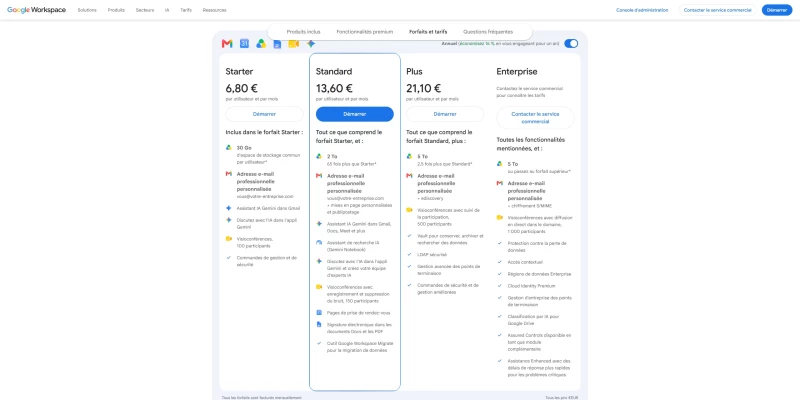Click the Drive icon next to Enterprise 5 To
Screen dimensions: 800x400
pos(499,164)
